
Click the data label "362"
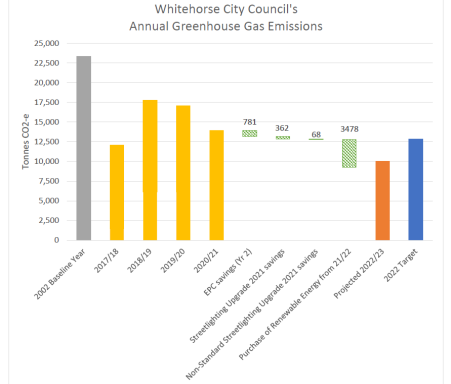coord(282,128)
